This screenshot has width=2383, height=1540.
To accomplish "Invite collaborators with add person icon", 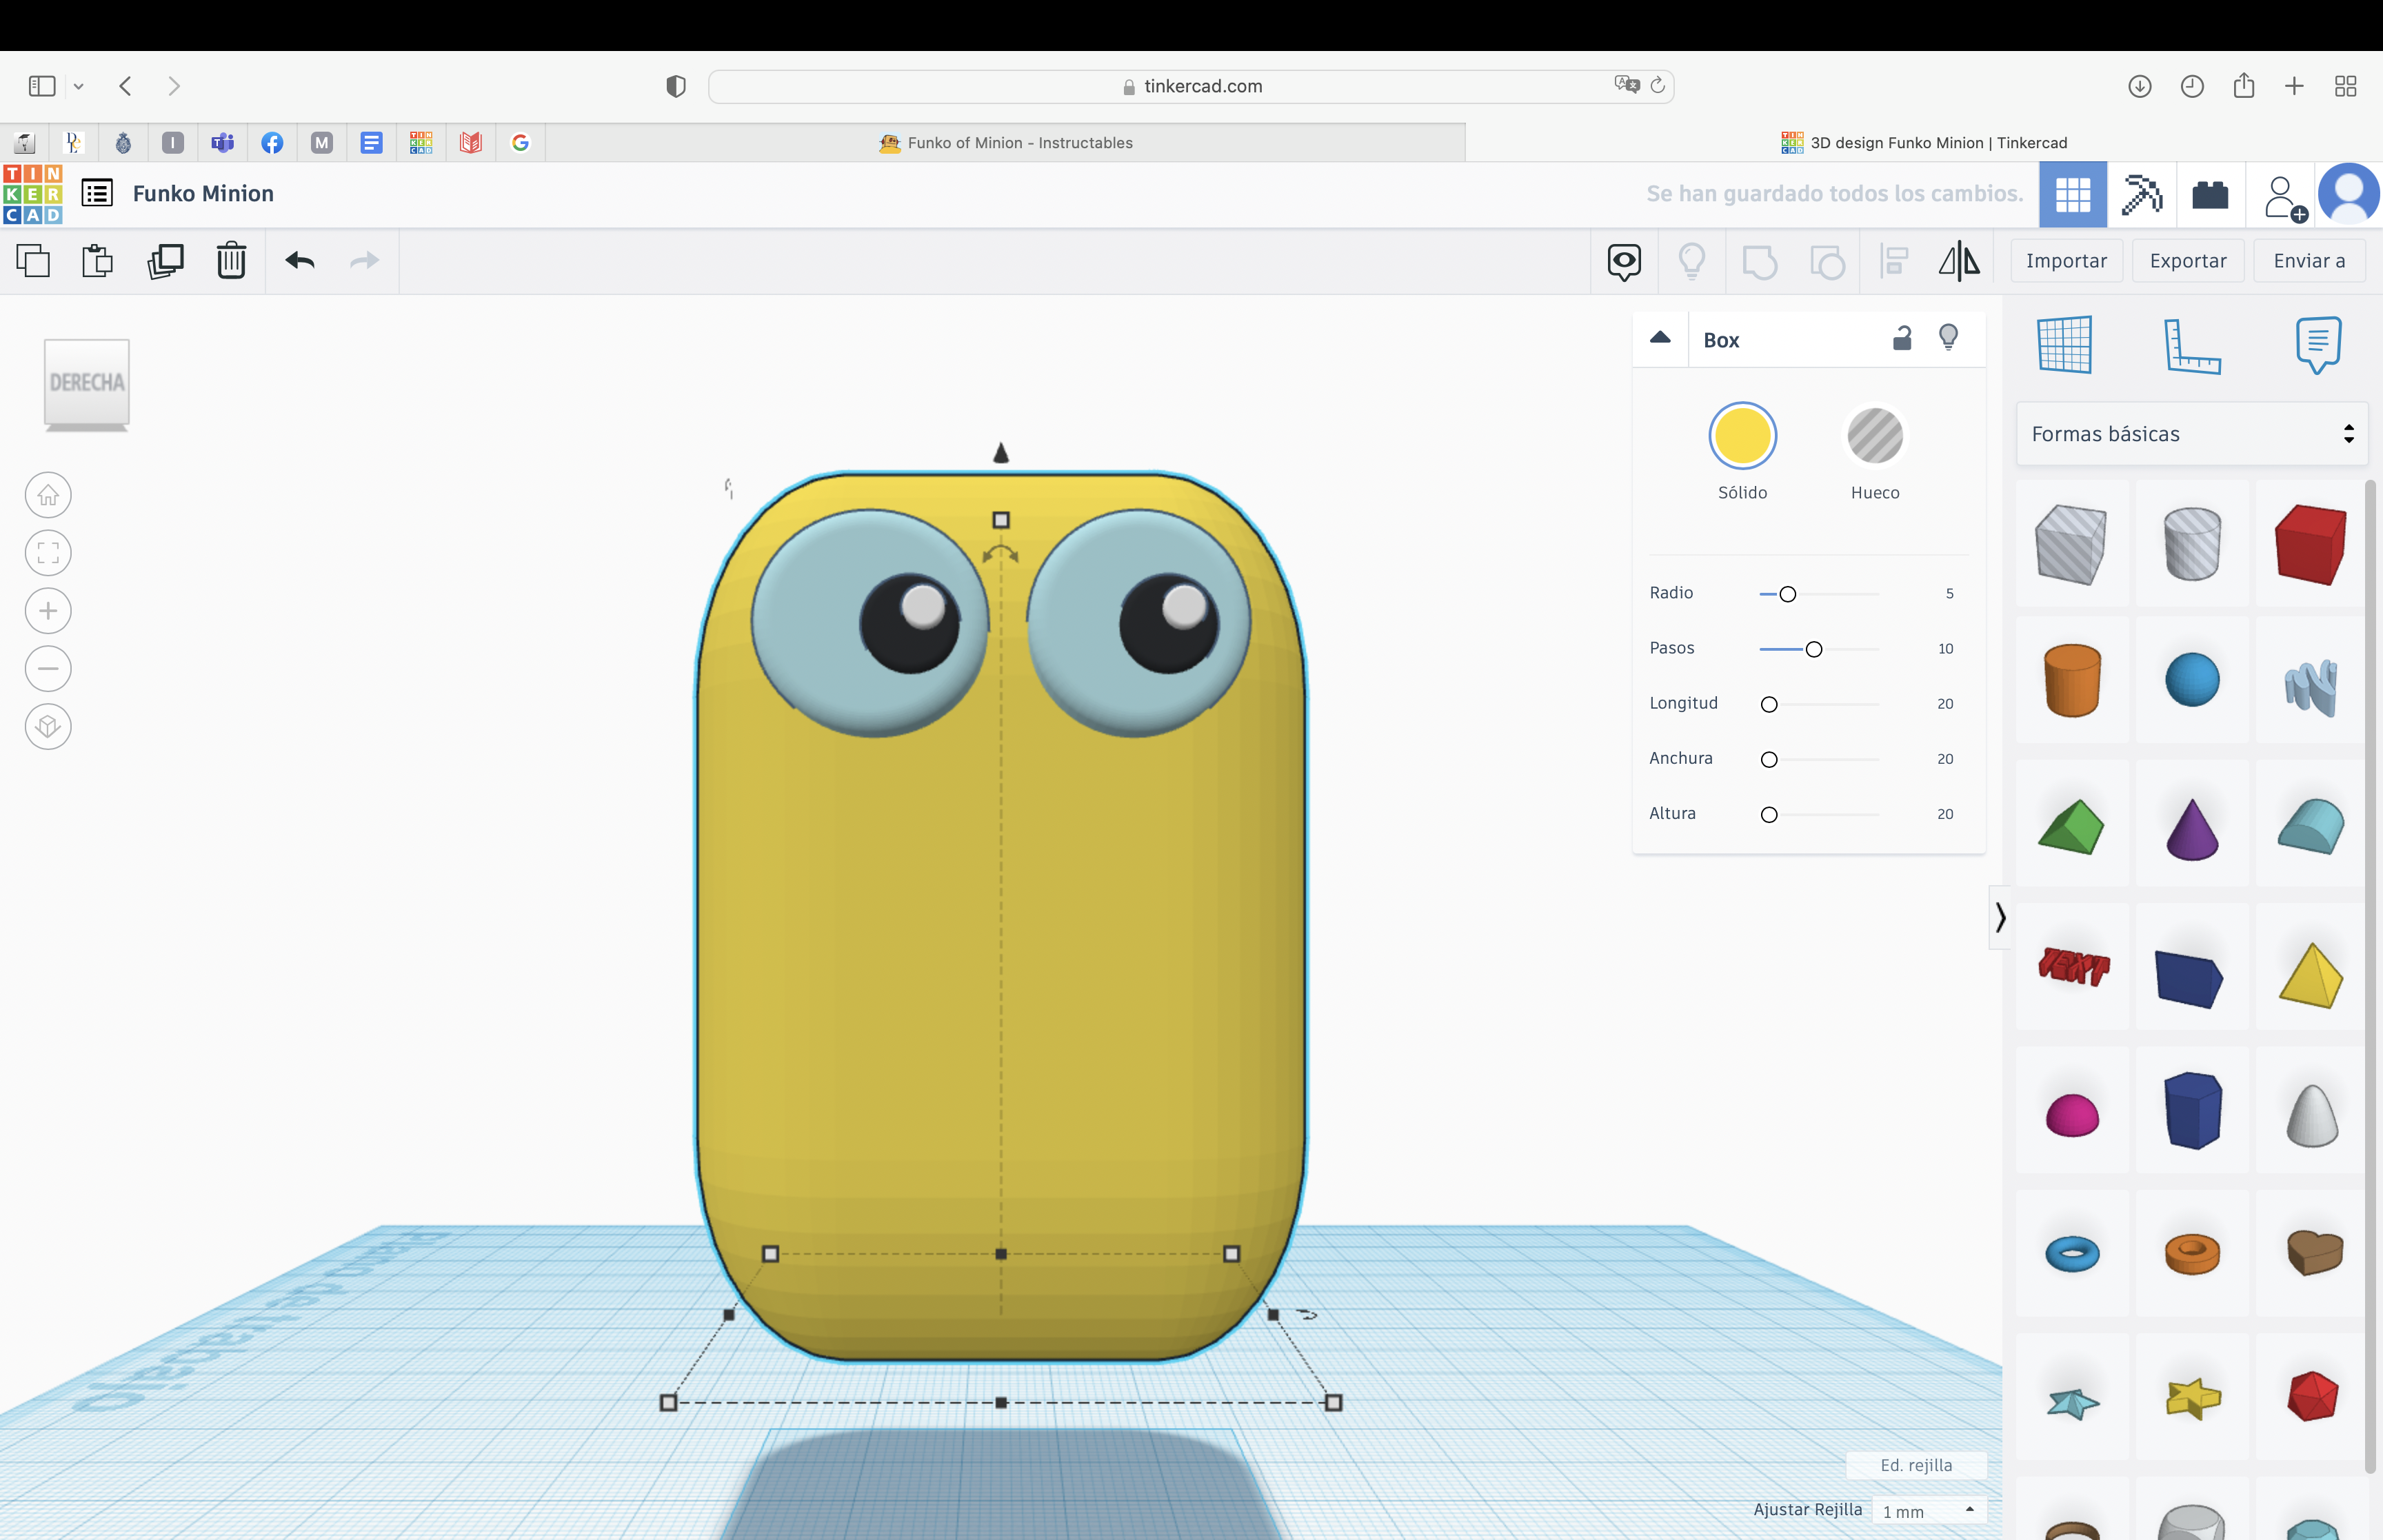I will [x=2284, y=198].
